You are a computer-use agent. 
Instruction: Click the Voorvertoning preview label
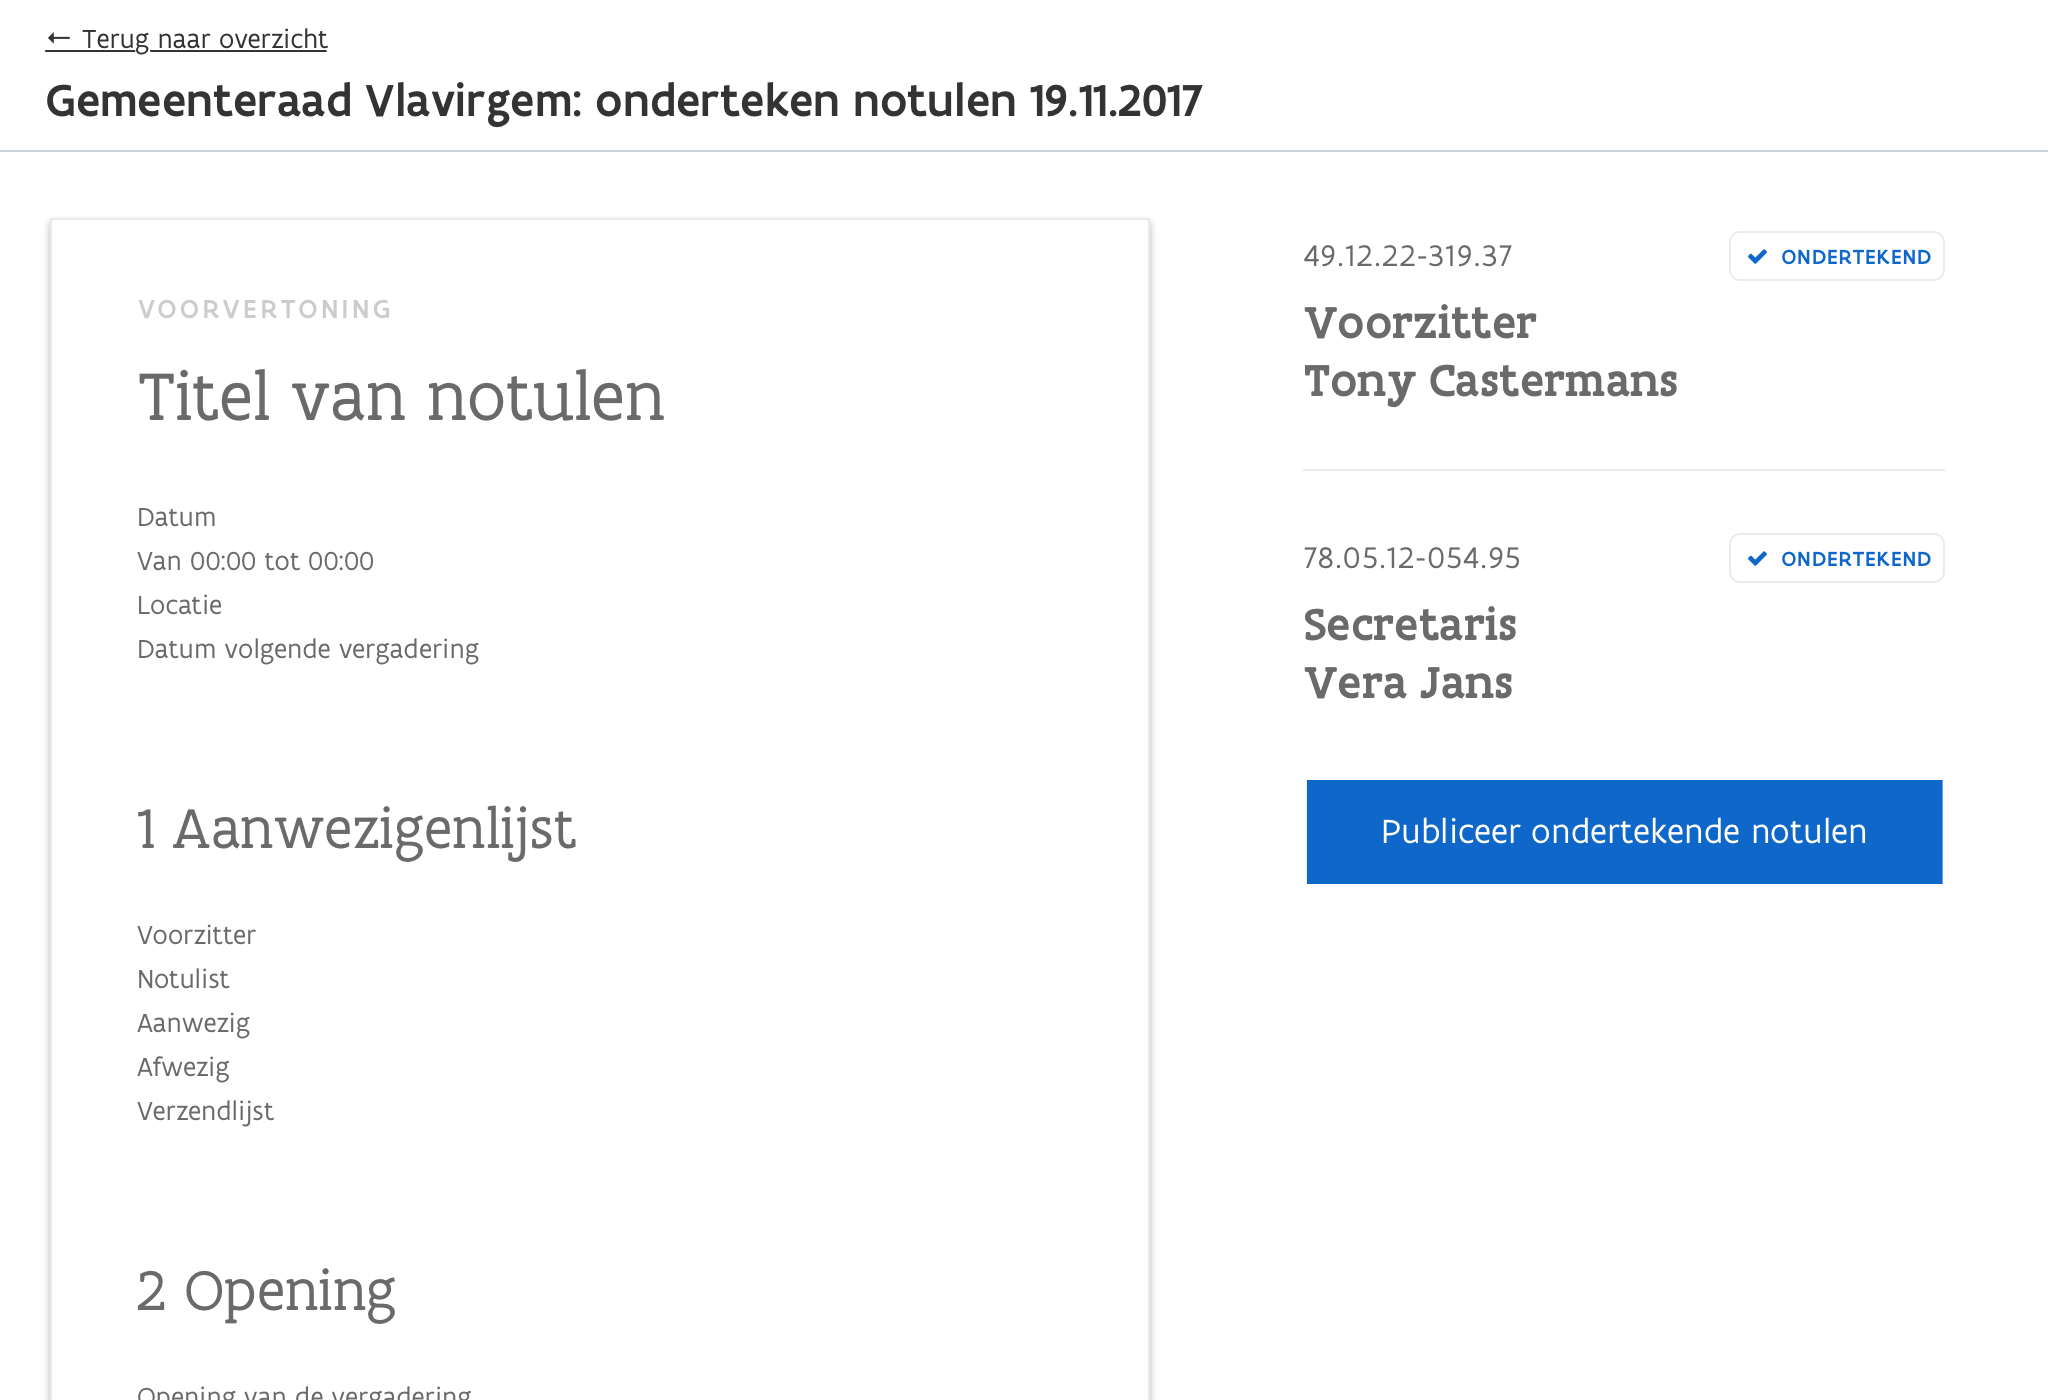point(265,309)
